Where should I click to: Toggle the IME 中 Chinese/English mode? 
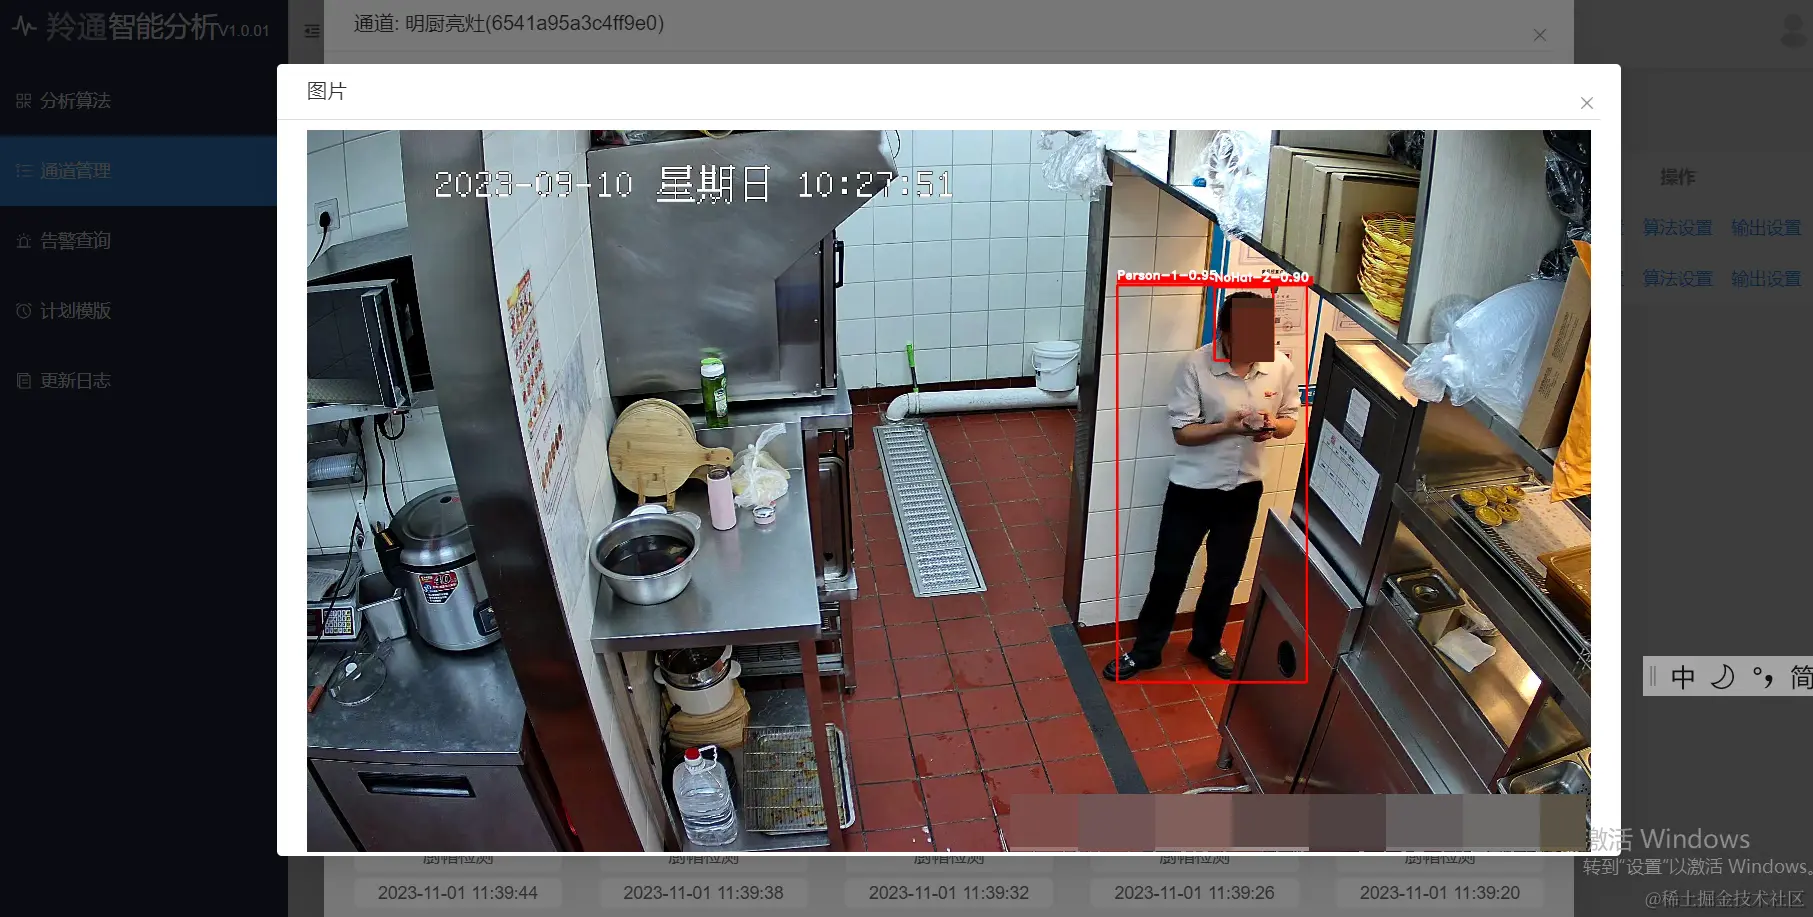tap(1683, 677)
